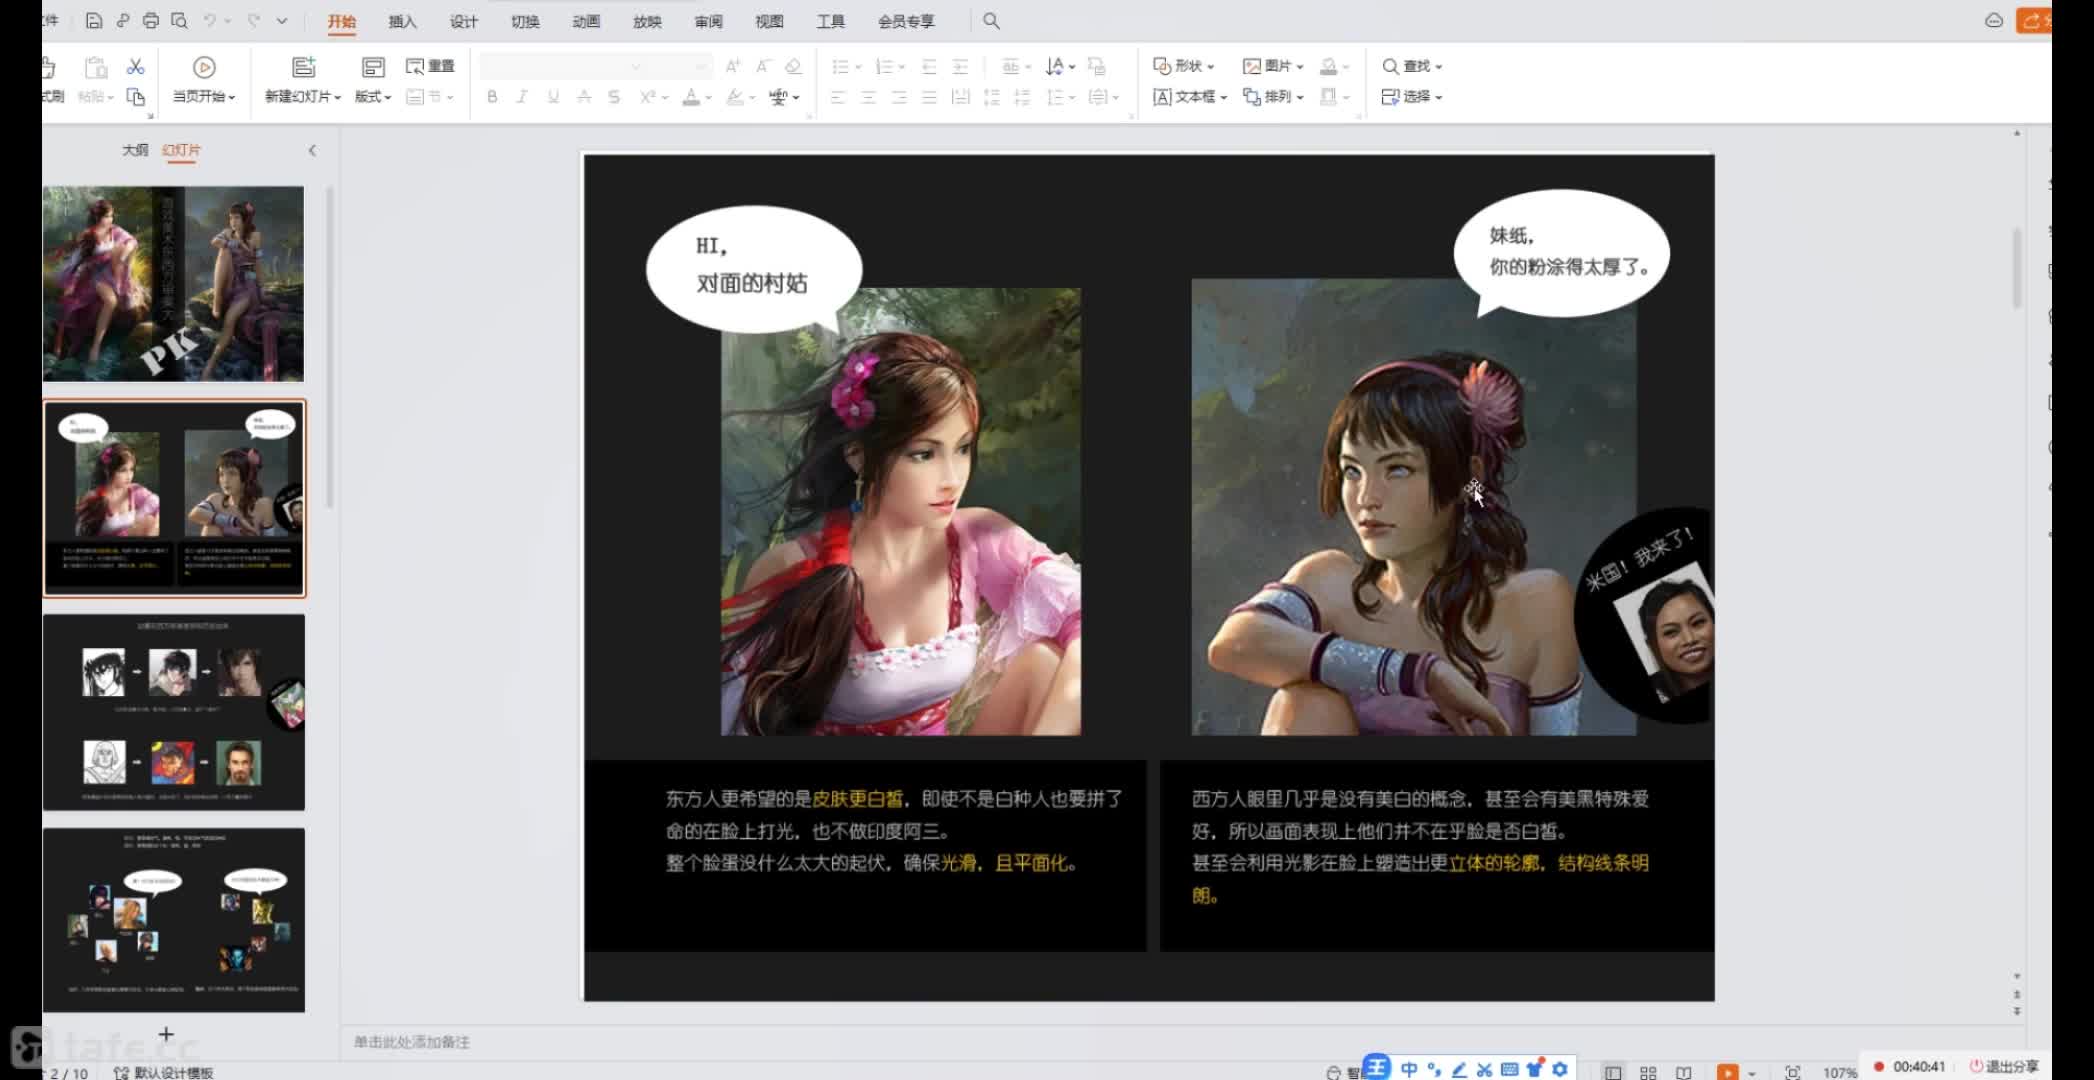Select the third slide thumbnail with portraits
The height and width of the screenshot is (1080, 2094).
(x=173, y=712)
